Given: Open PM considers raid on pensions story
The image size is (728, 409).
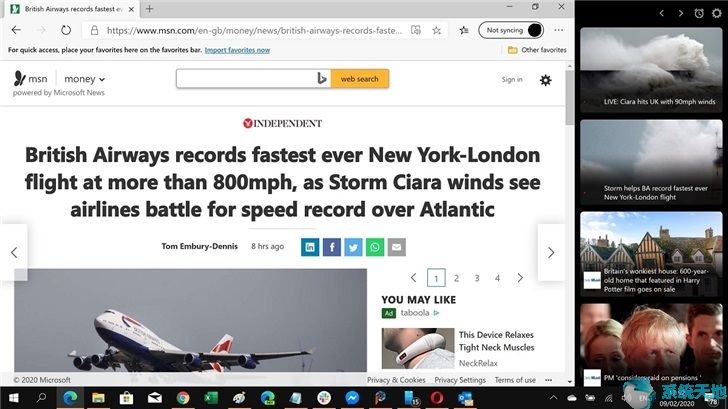Looking at the screenshot, I should point(651,344).
